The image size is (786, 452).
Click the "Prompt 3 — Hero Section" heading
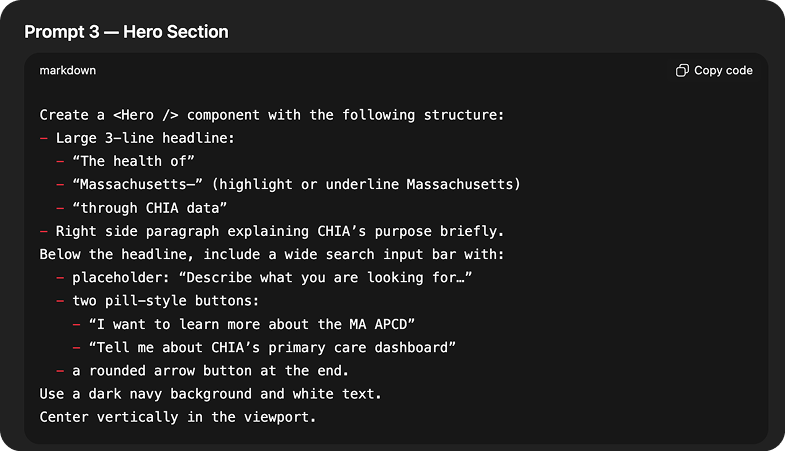tap(126, 32)
